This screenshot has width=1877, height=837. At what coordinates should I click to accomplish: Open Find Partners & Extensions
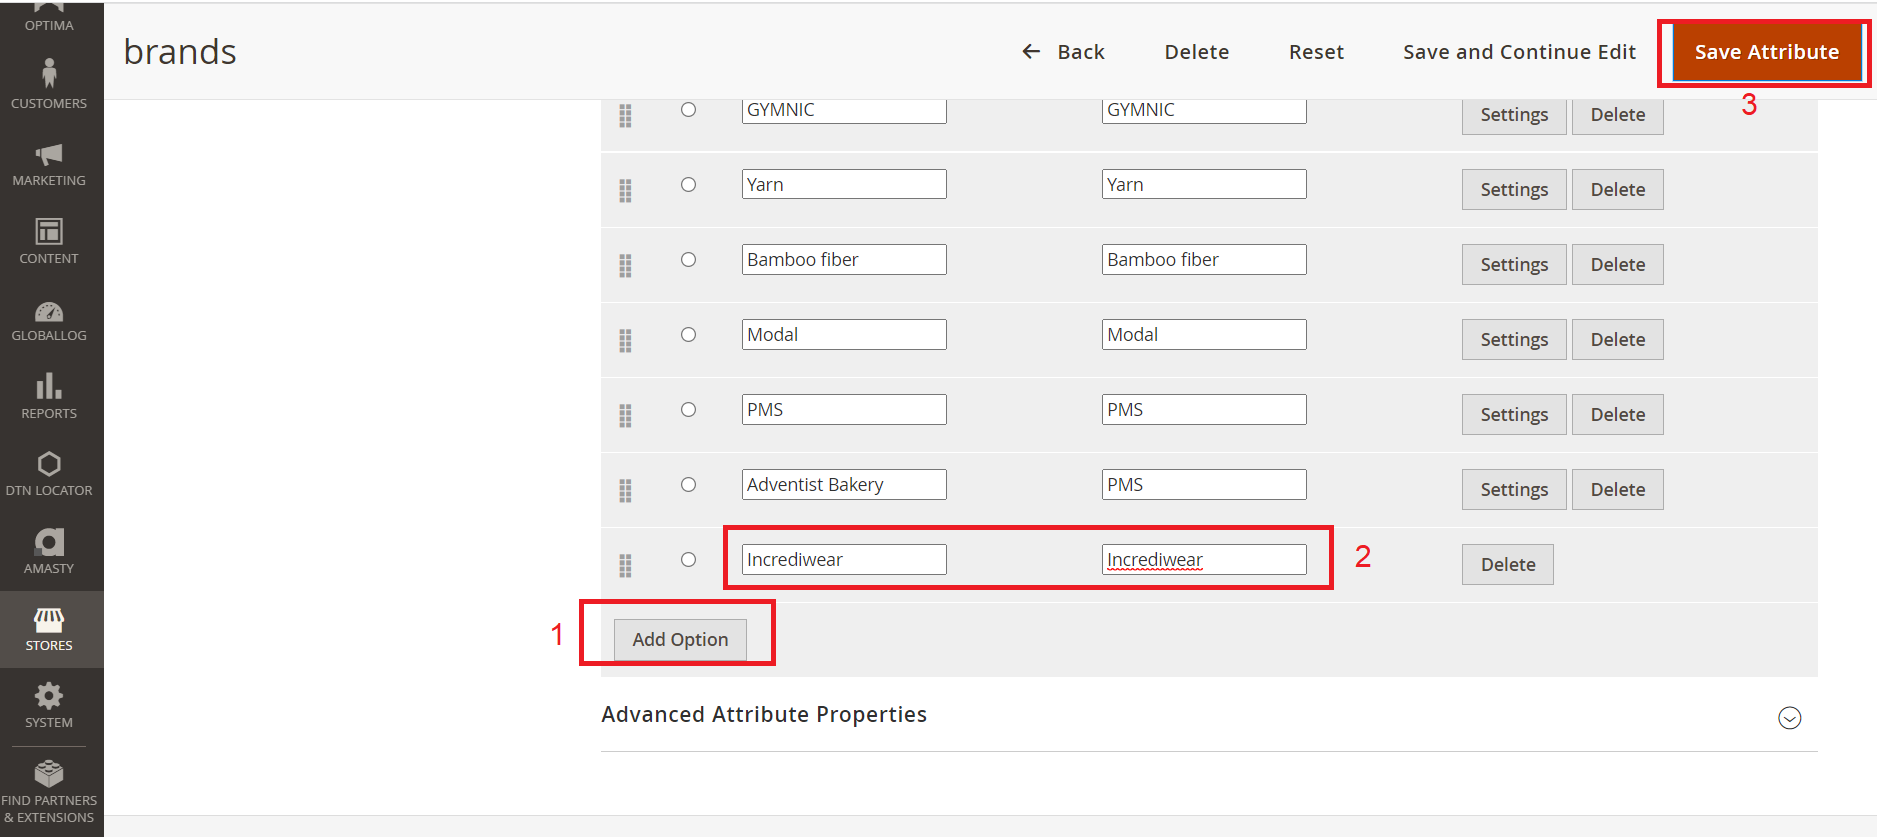click(49, 792)
